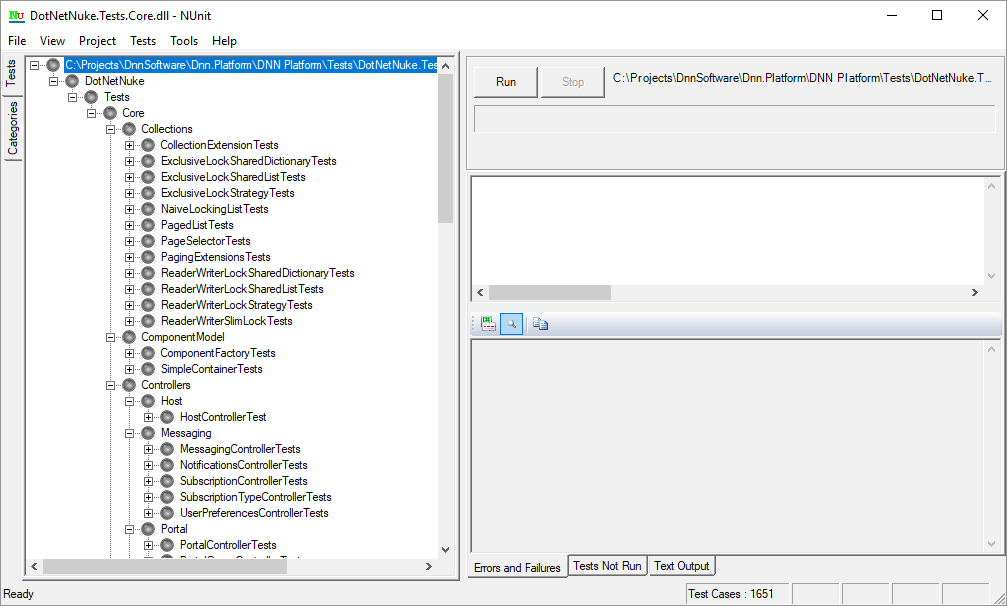Open the File menu

click(17, 41)
